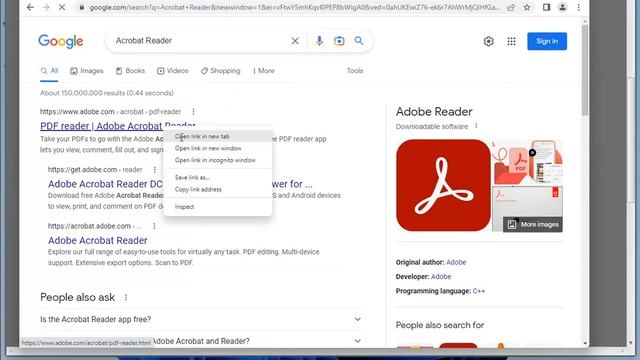The height and width of the screenshot is (360, 640).
Task: Choose Open link in new window
Action: point(218,148)
